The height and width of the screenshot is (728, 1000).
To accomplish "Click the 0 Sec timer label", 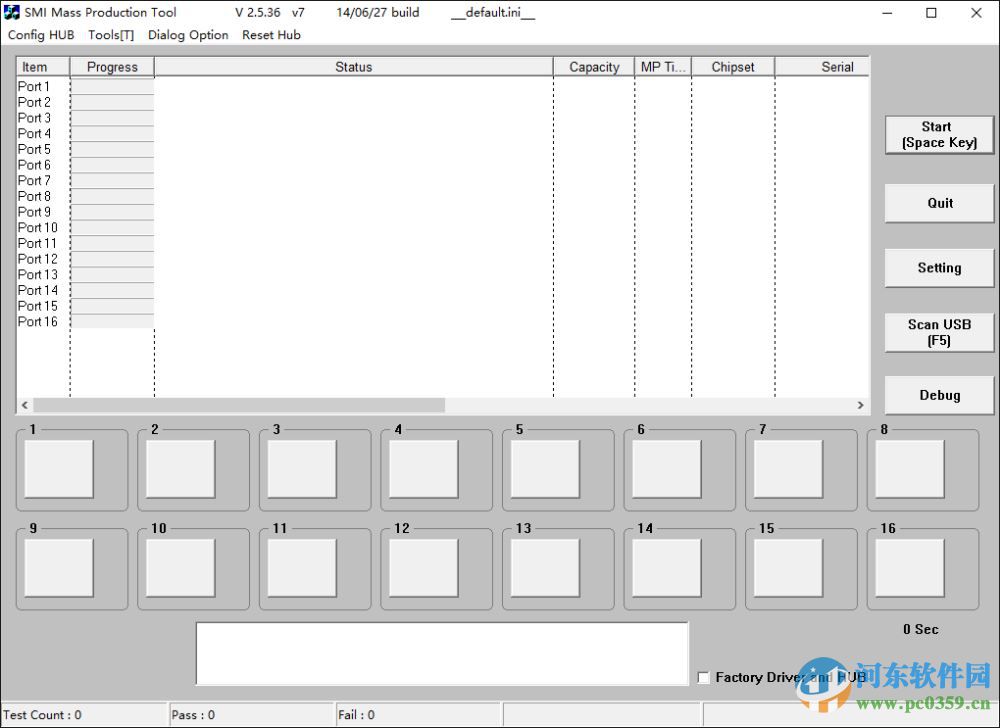I will point(920,629).
